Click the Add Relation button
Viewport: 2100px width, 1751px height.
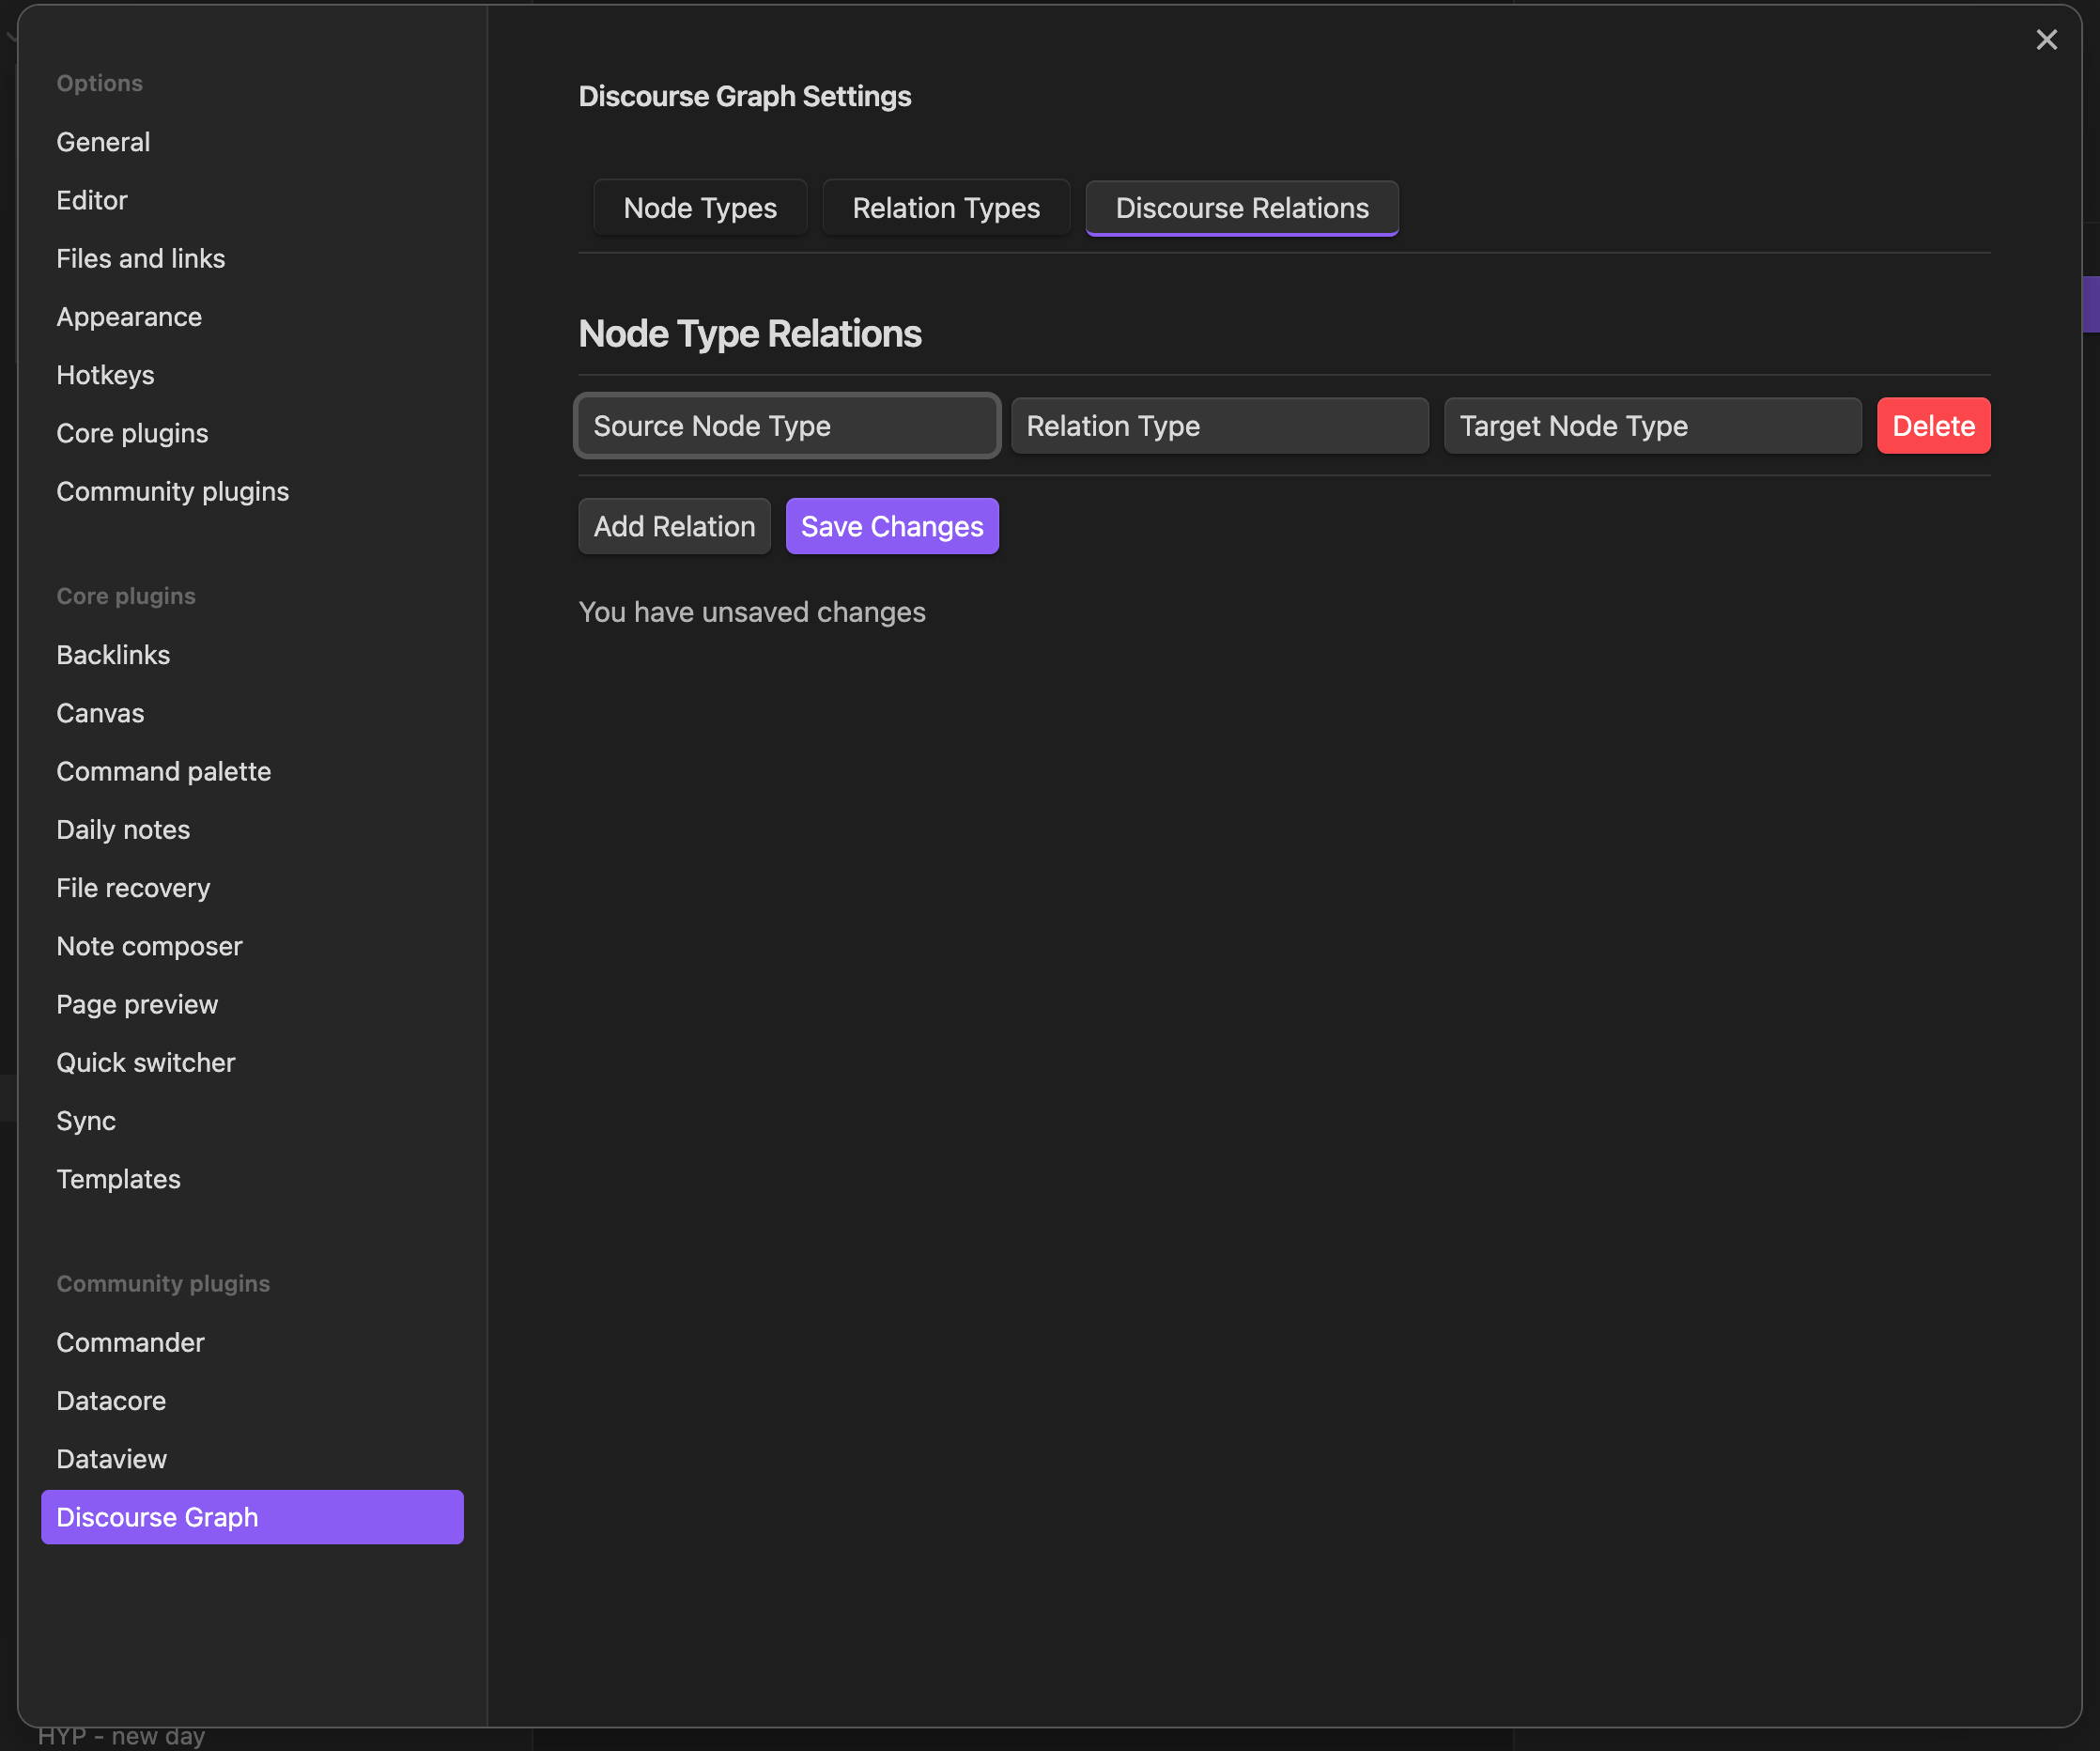(x=674, y=526)
